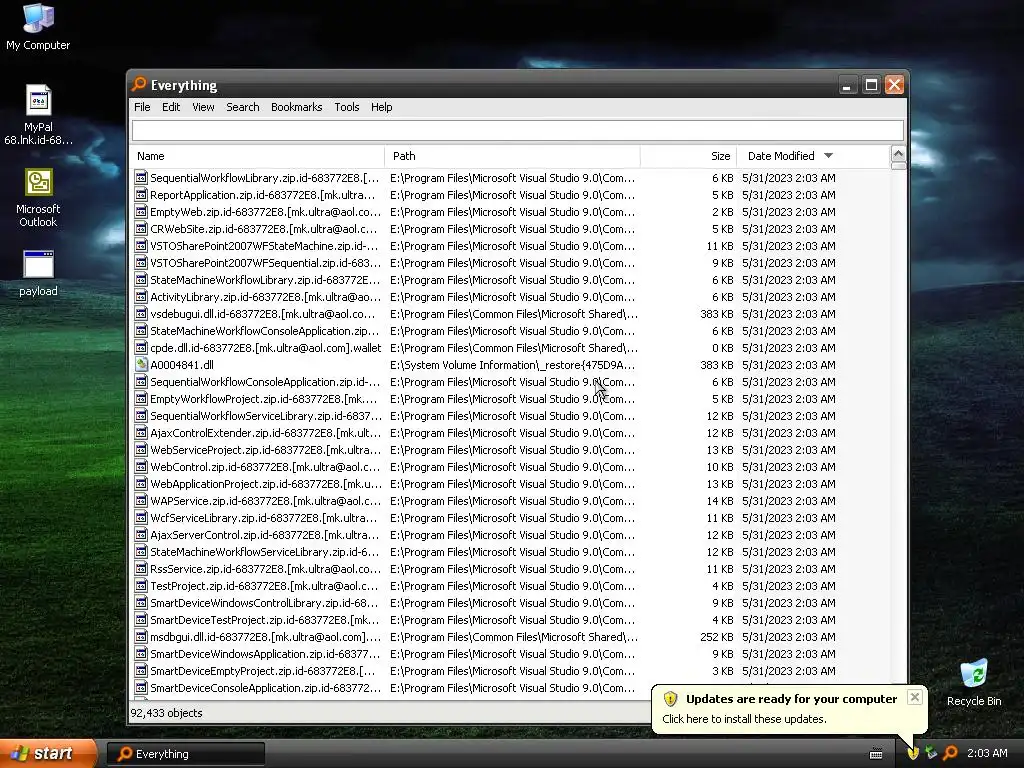
Task: Select the AjaxServerControl.zip file row
Action: 511,535
